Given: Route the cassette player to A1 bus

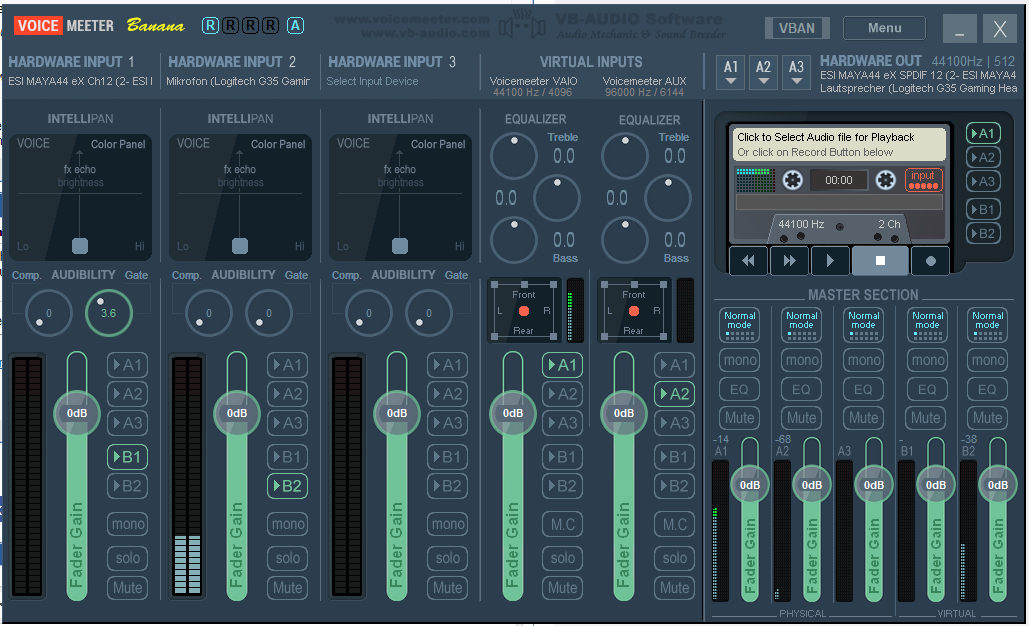Looking at the screenshot, I should coord(983,133).
